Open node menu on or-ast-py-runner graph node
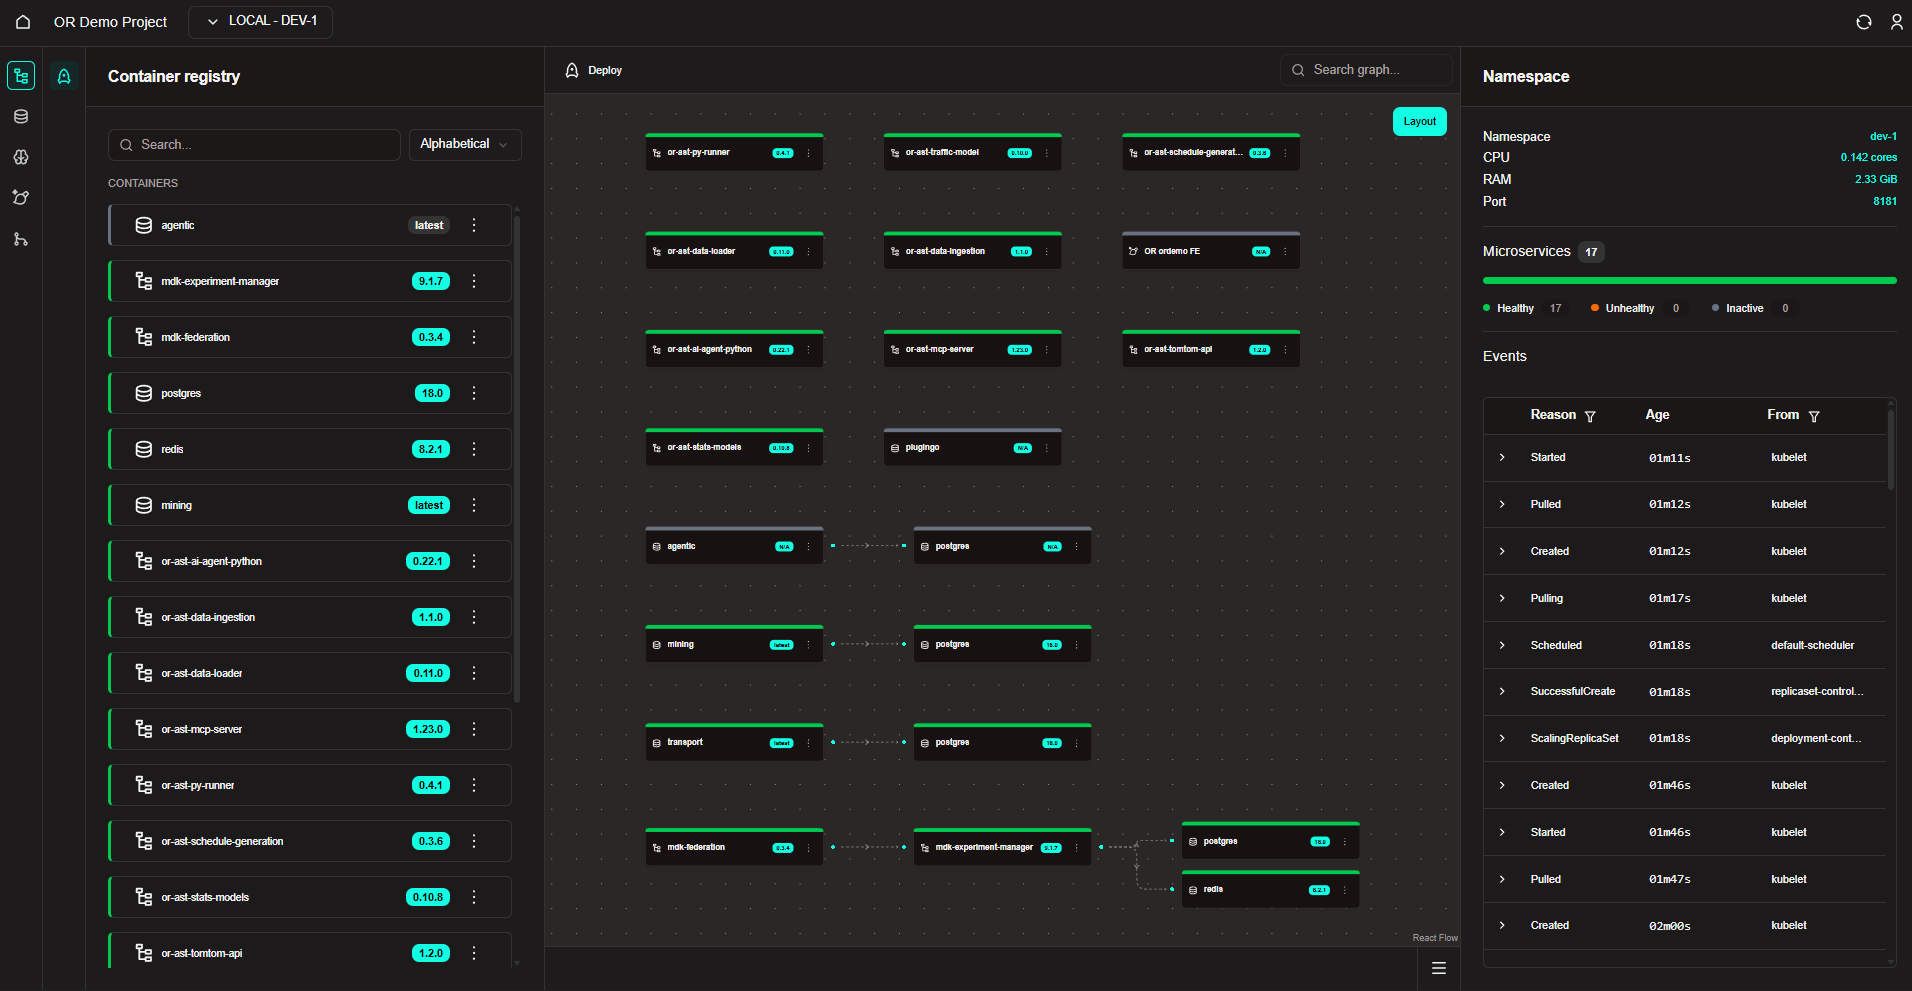1912x991 pixels. click(808, 153)
